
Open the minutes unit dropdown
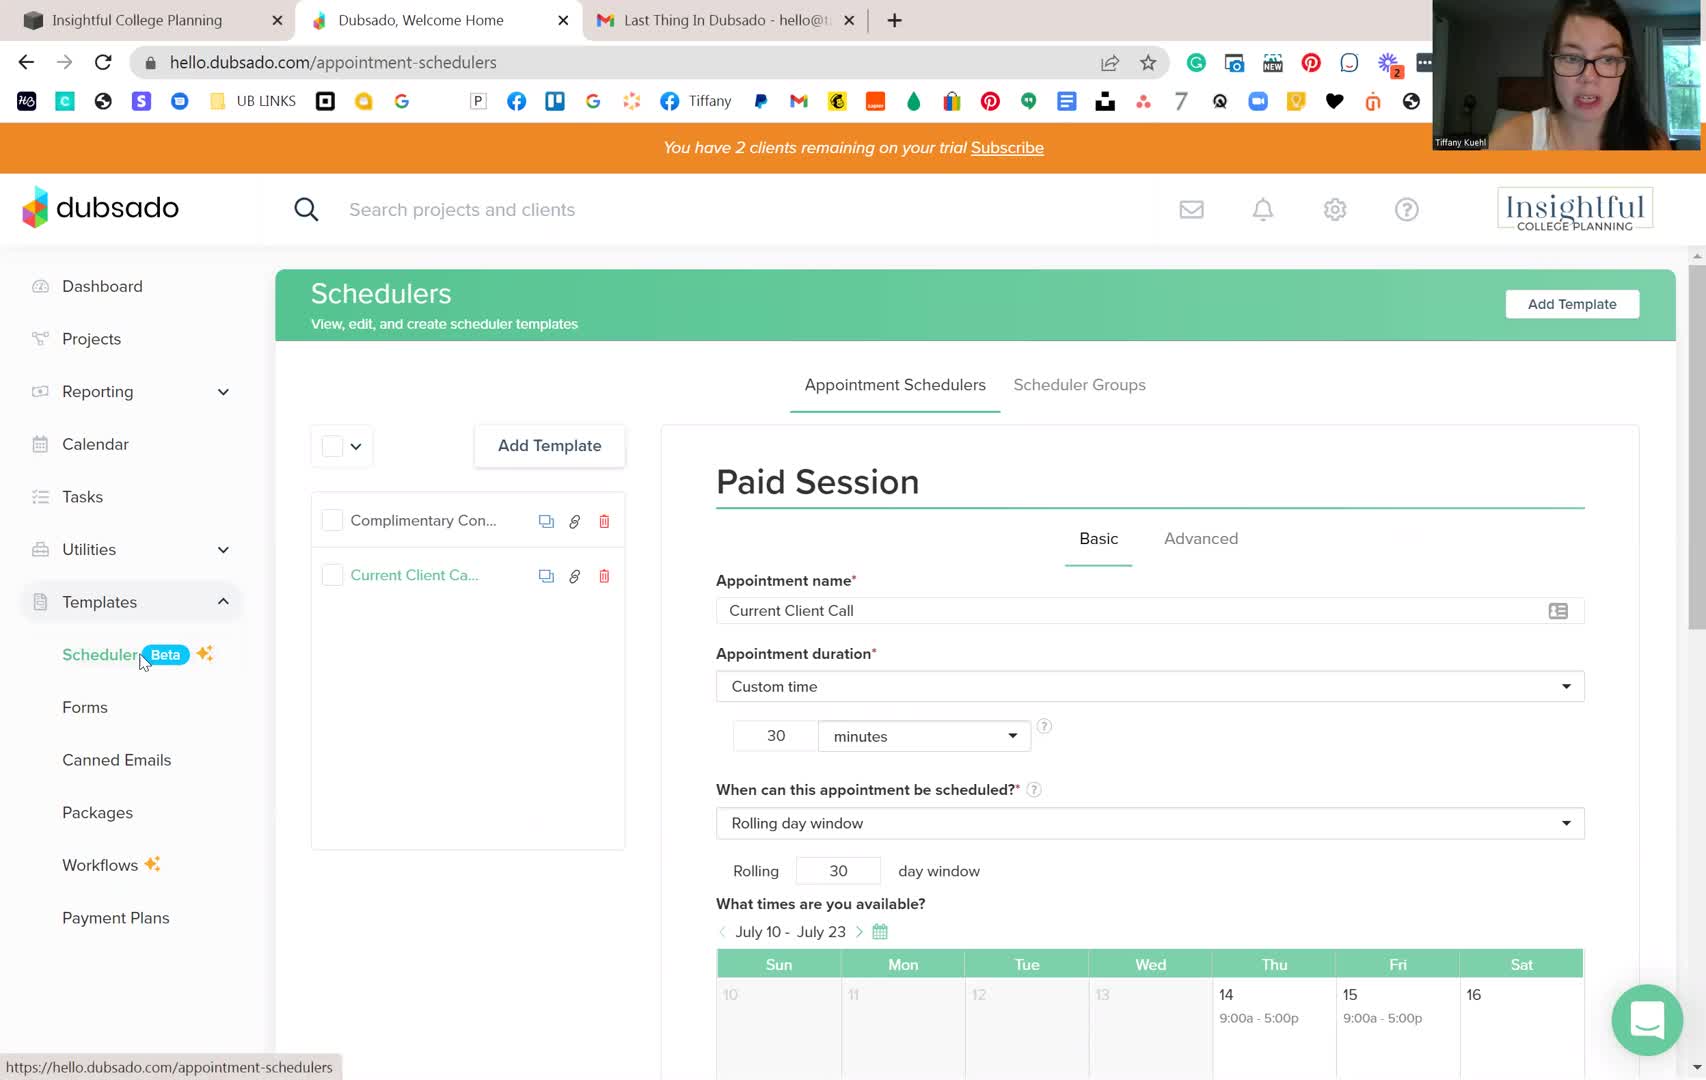pos(924,736)
